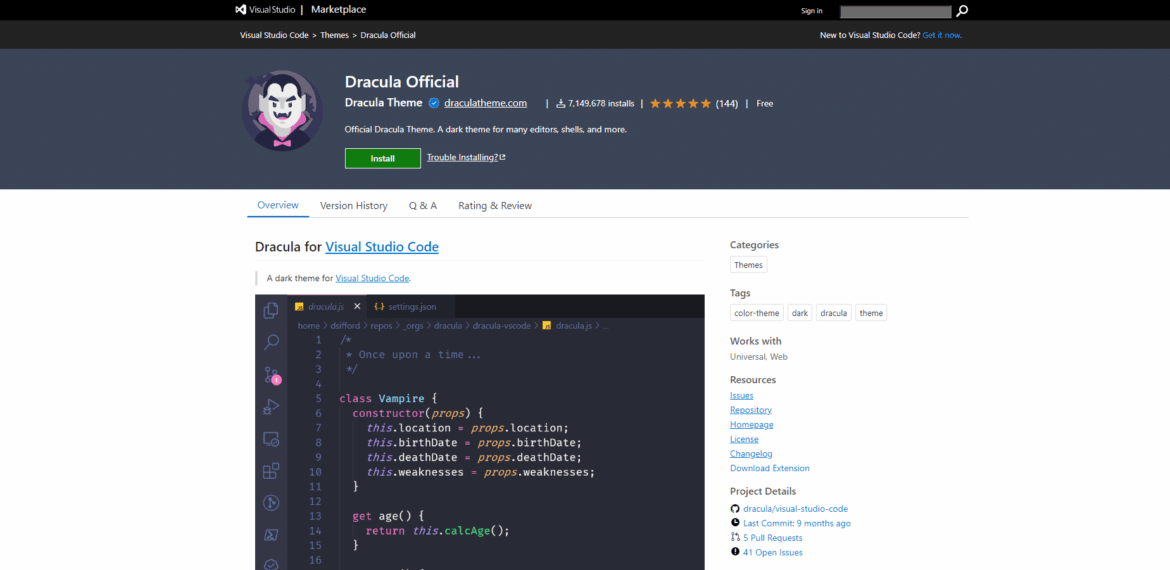
Task: Click the five-star rating icons
Action: tap(680, 103)
